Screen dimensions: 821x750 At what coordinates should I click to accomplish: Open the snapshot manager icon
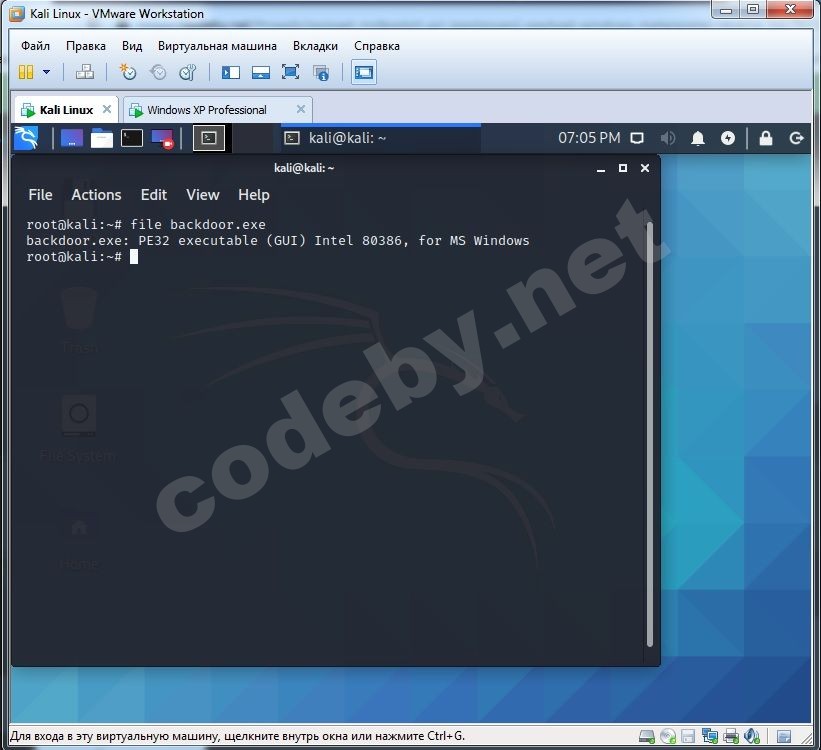click(187, 72)
